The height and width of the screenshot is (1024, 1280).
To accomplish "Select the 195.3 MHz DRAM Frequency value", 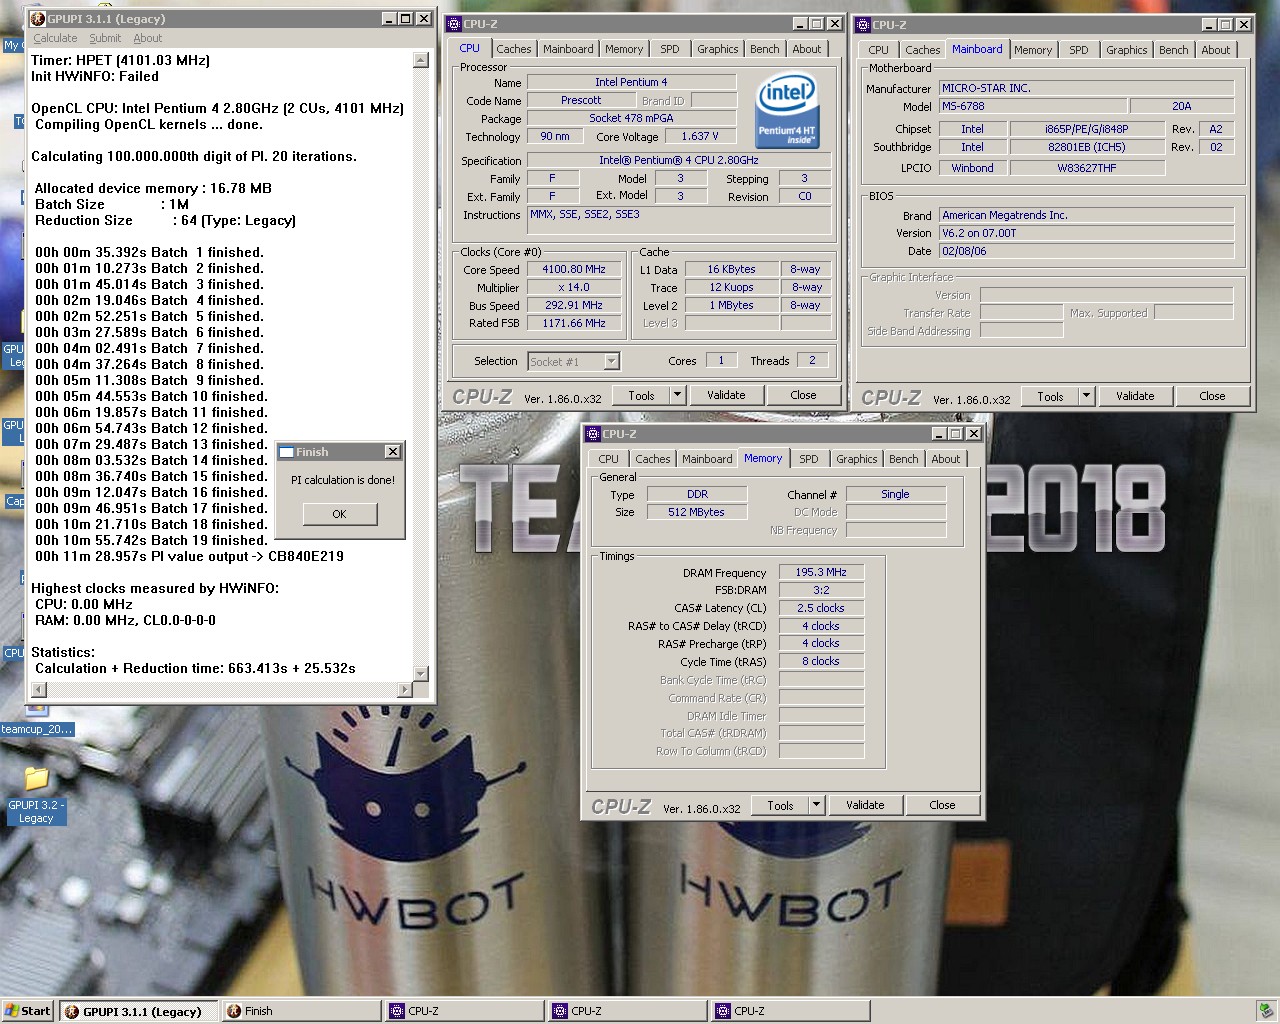I will click(x=821, y=572).
